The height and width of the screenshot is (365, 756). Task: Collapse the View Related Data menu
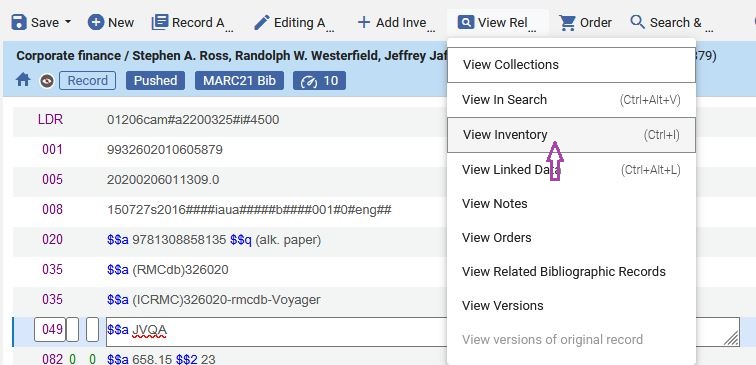[x=498, y=23]
